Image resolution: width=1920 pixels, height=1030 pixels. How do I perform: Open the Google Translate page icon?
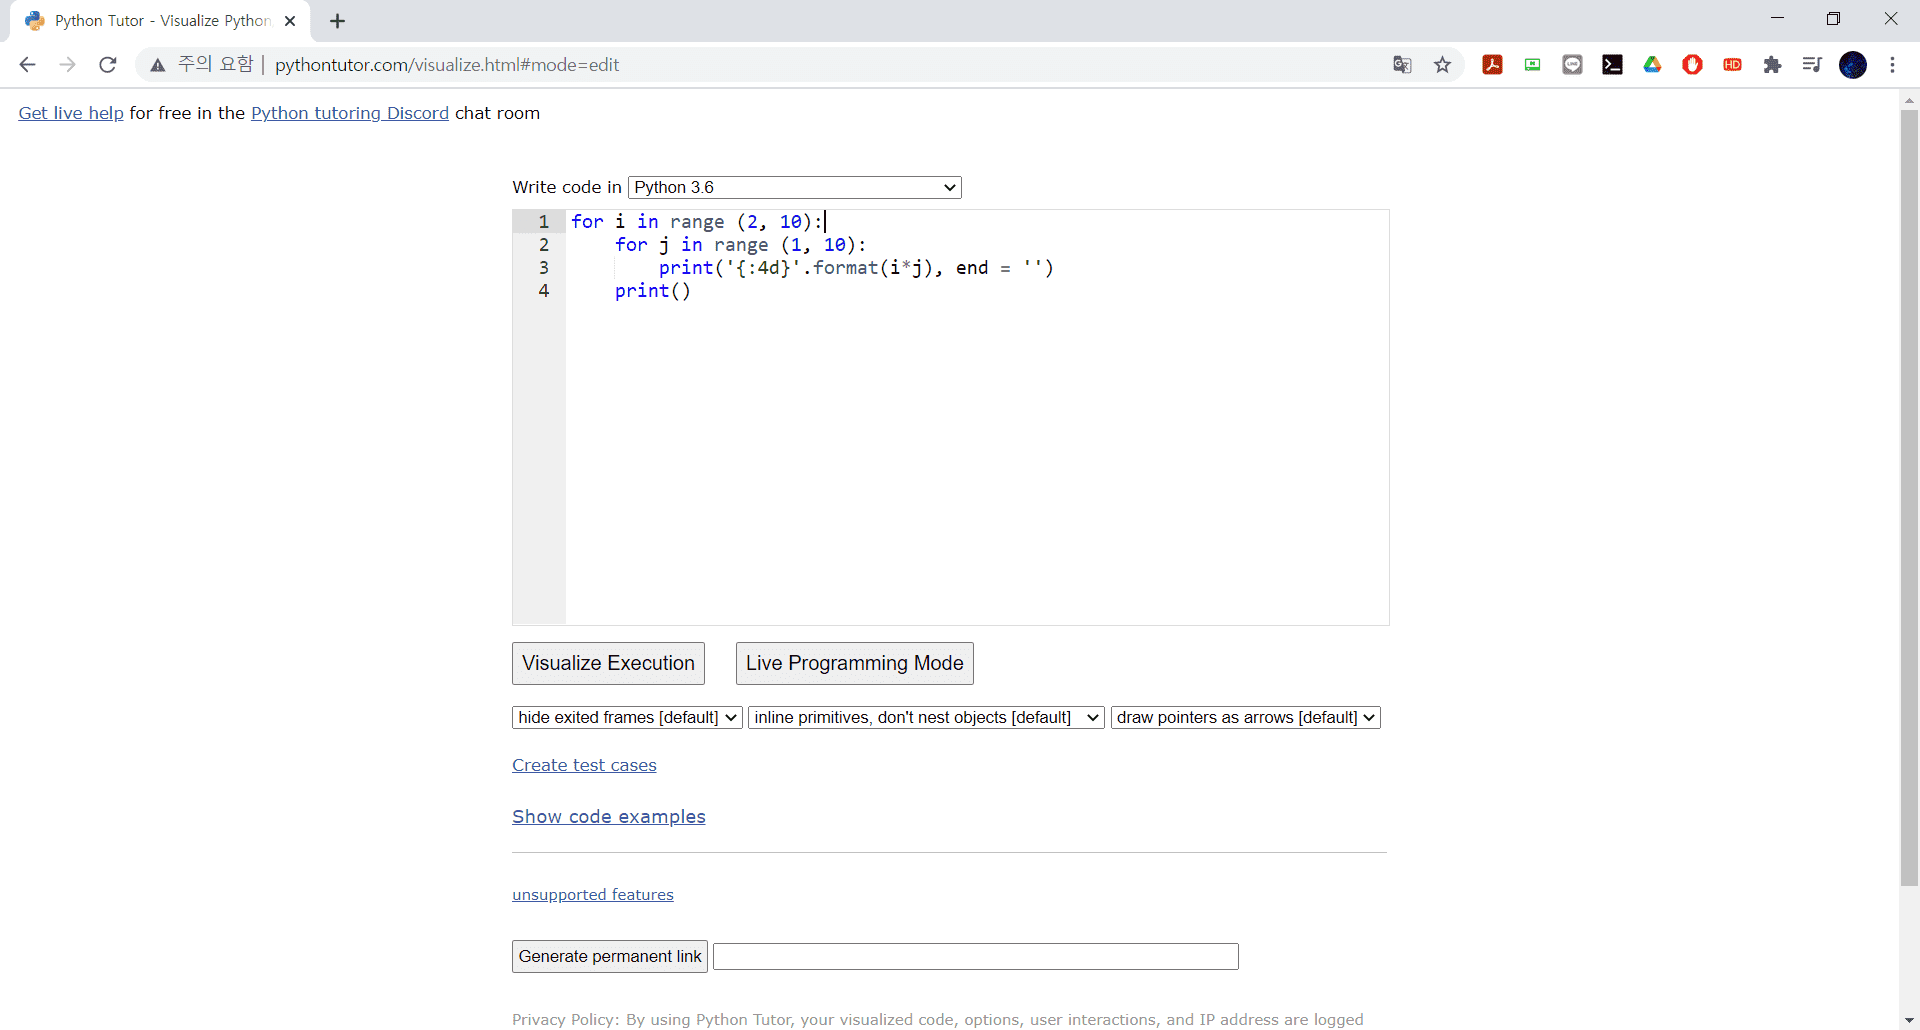(x=1402, y=65)
